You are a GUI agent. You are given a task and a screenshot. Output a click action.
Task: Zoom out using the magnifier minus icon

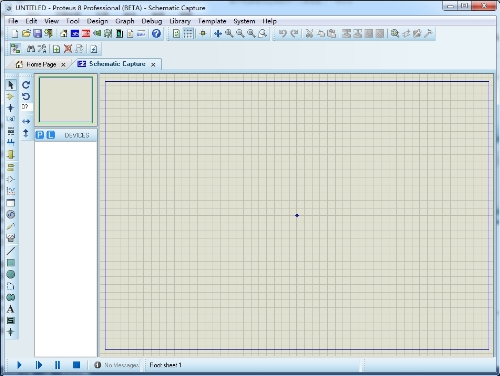240,34
